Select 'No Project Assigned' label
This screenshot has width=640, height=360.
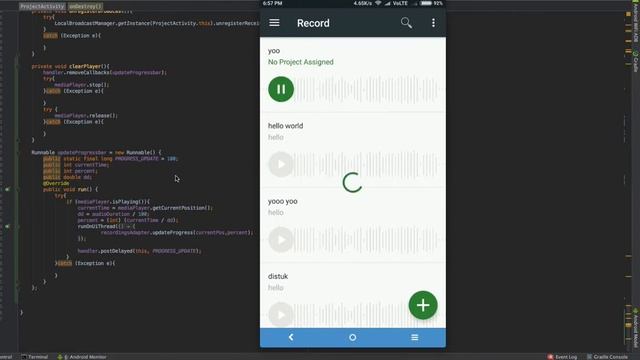[301, 62]
